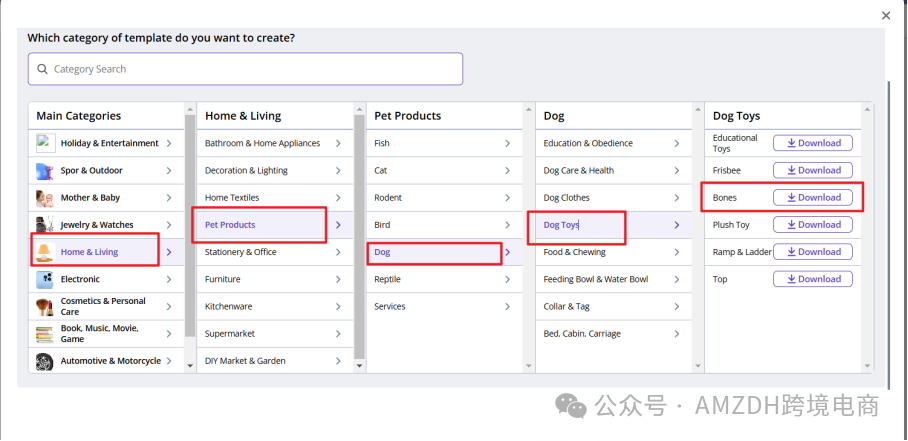The width and height of the screenshot is (908, 441).
Task: Click the Main Categories scrollbar down arrow
Action: (x=190, y=366)
